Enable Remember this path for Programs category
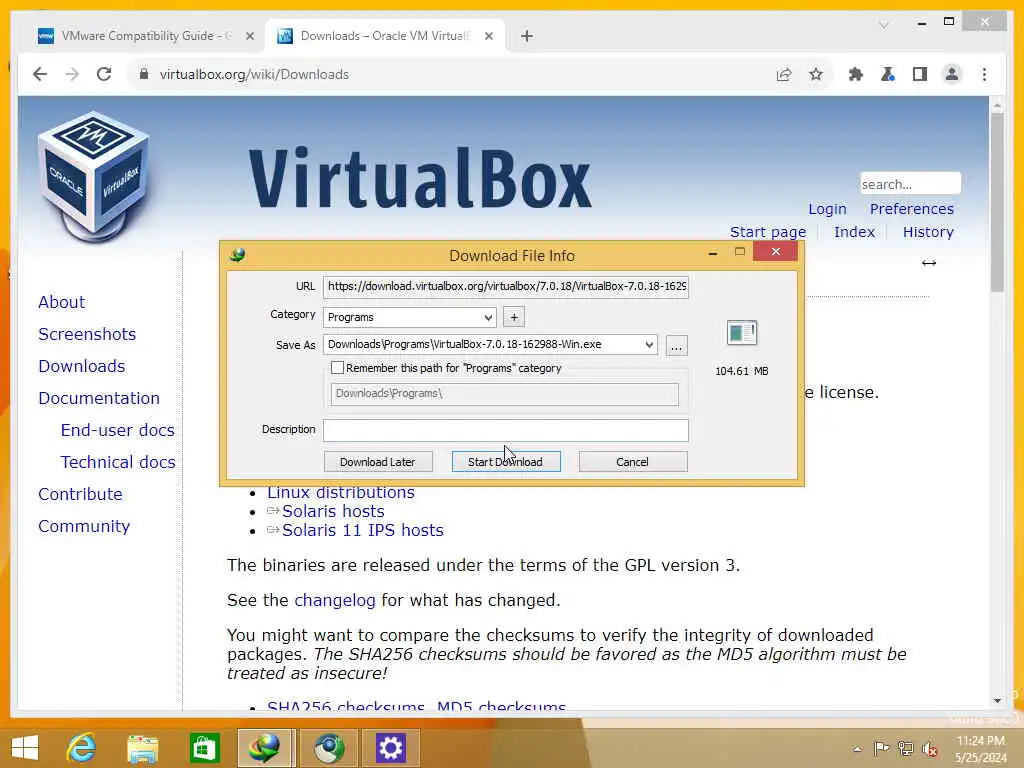 (337, 368)
